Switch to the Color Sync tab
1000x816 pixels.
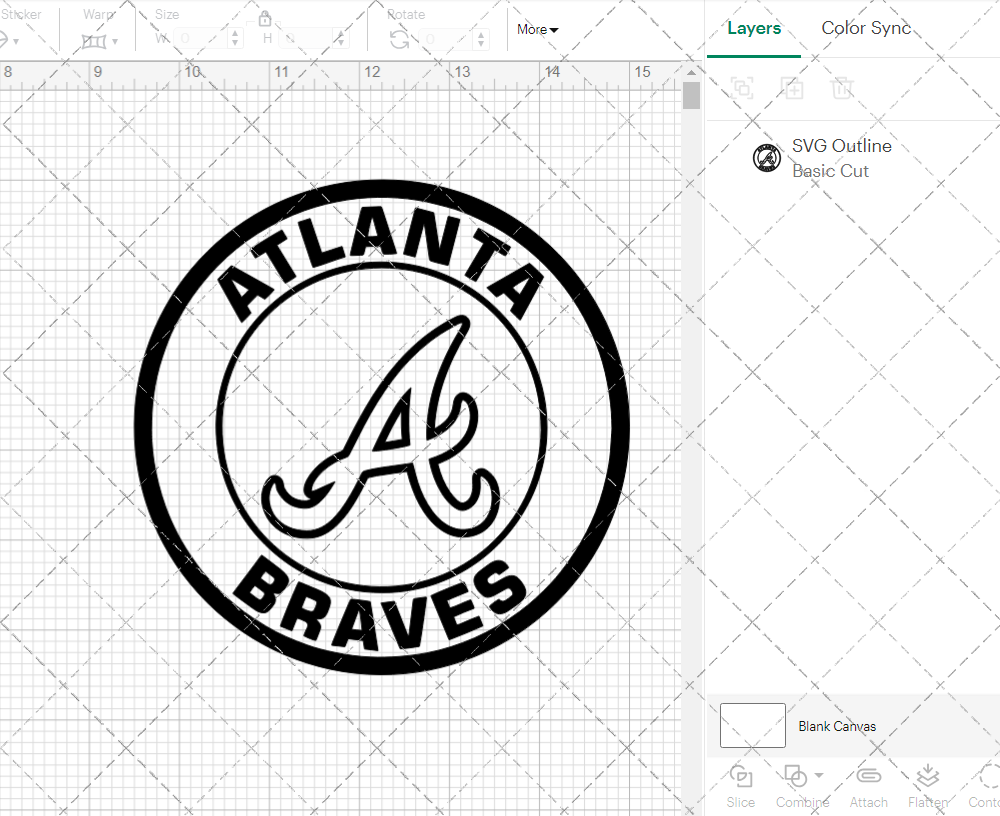pos(866,28)
